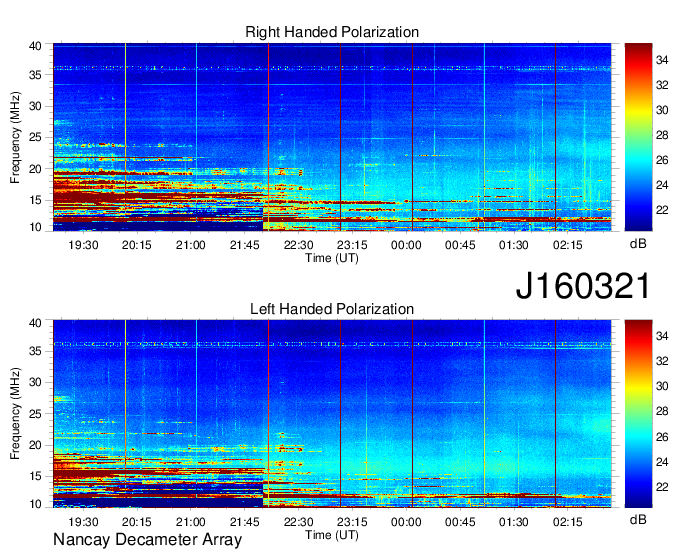Click "20" frequency tick of Right Handed plot
Screen dimensions: 680x552
[35, 169]
